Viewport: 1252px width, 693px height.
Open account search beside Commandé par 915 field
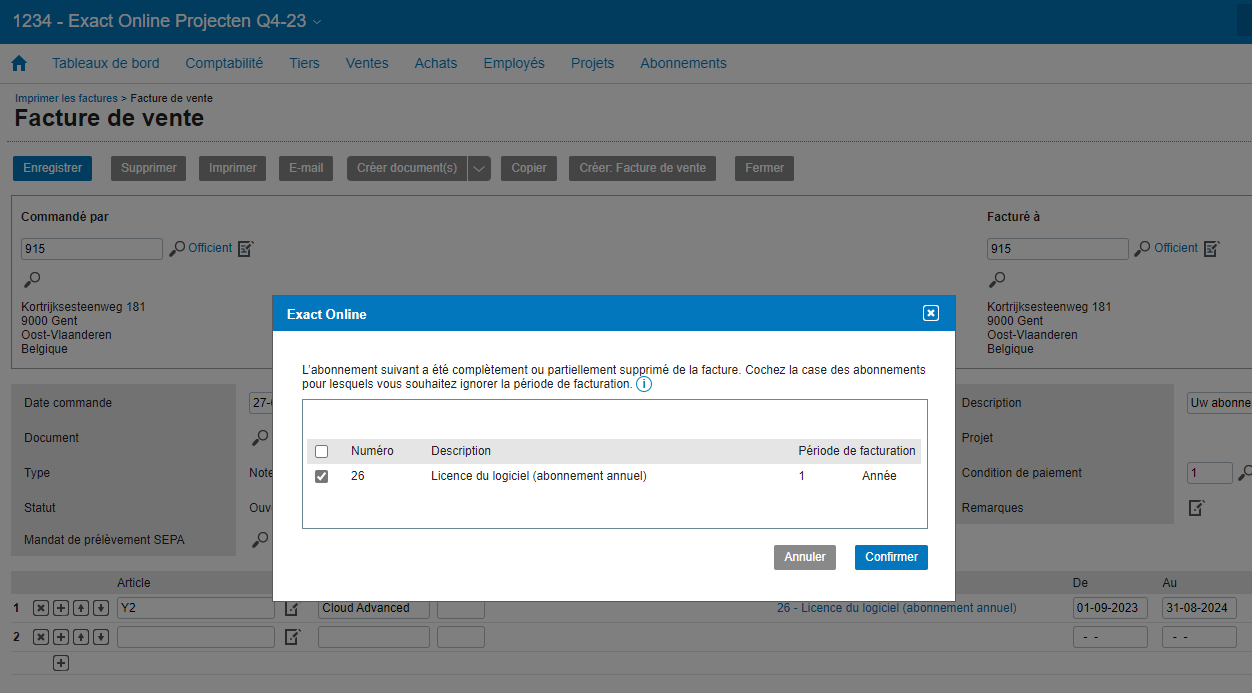click(177, 248)
